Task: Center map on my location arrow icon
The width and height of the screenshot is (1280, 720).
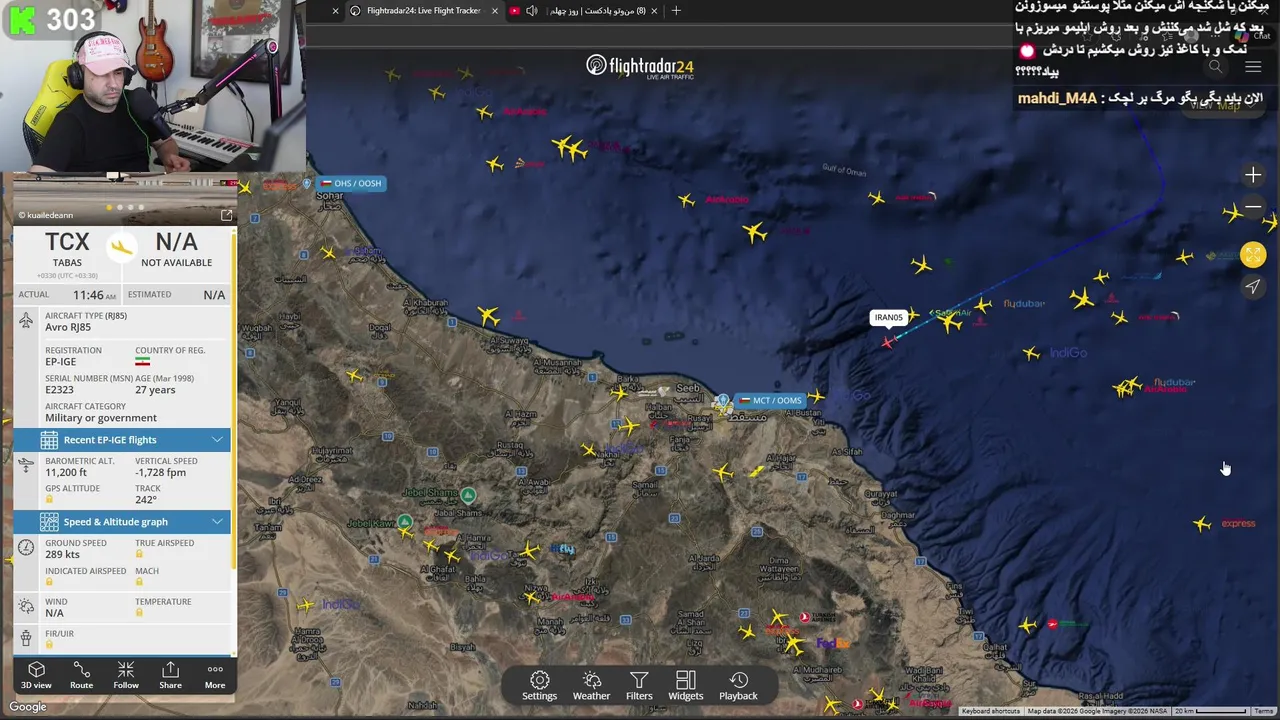Action: coord(1253,287)
